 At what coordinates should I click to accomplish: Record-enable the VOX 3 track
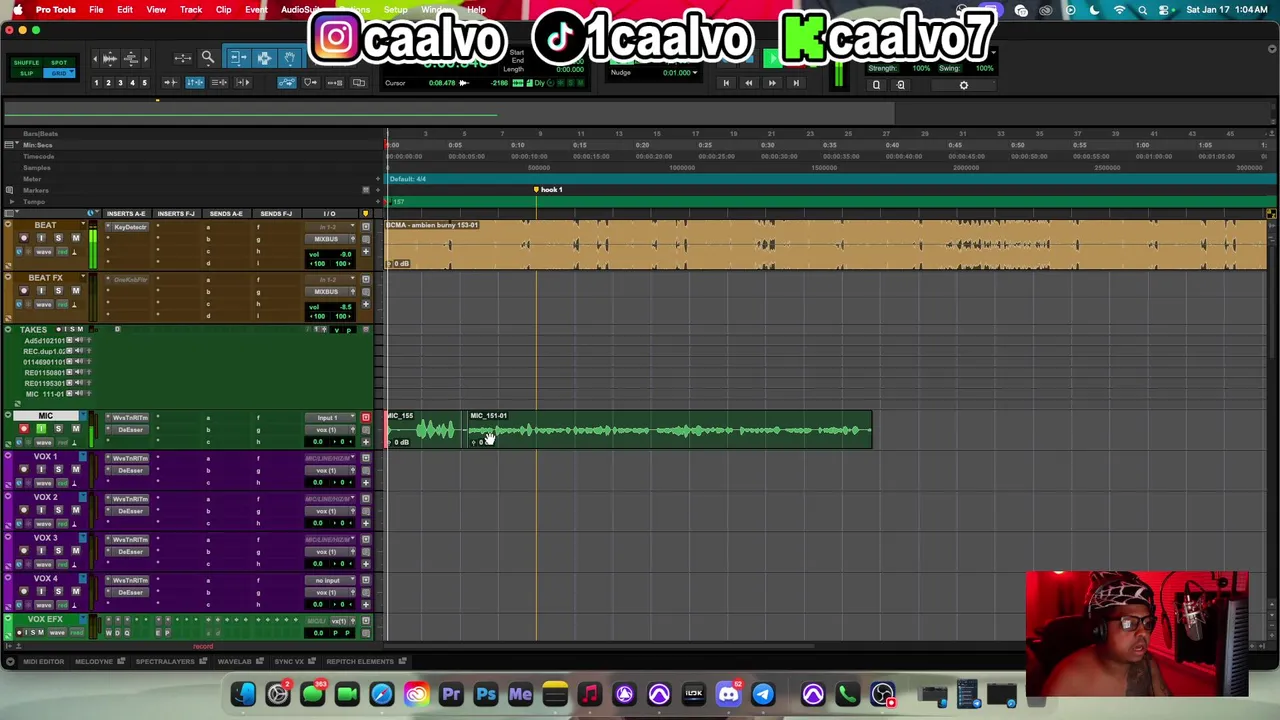tap(24, 551)
